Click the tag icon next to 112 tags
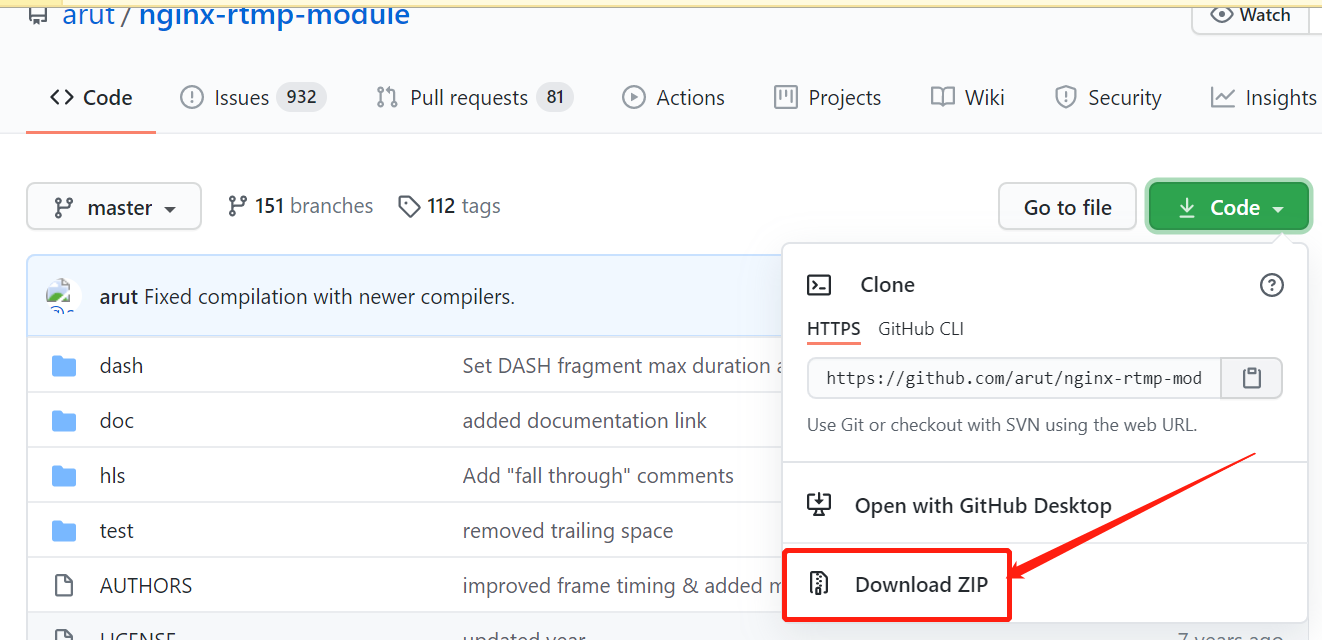 pyautogui.click(x=410, y=206)
